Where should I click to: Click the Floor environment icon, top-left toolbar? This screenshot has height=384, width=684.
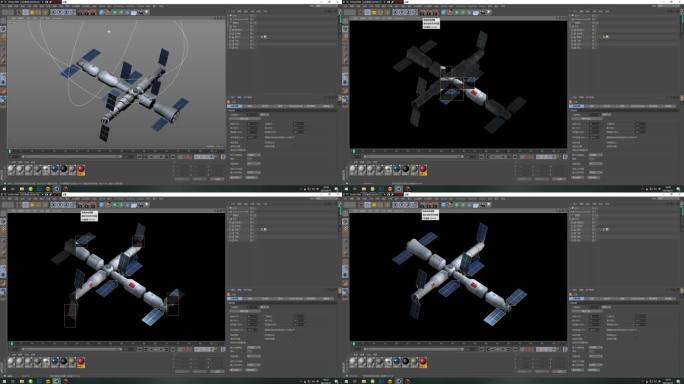134,12
